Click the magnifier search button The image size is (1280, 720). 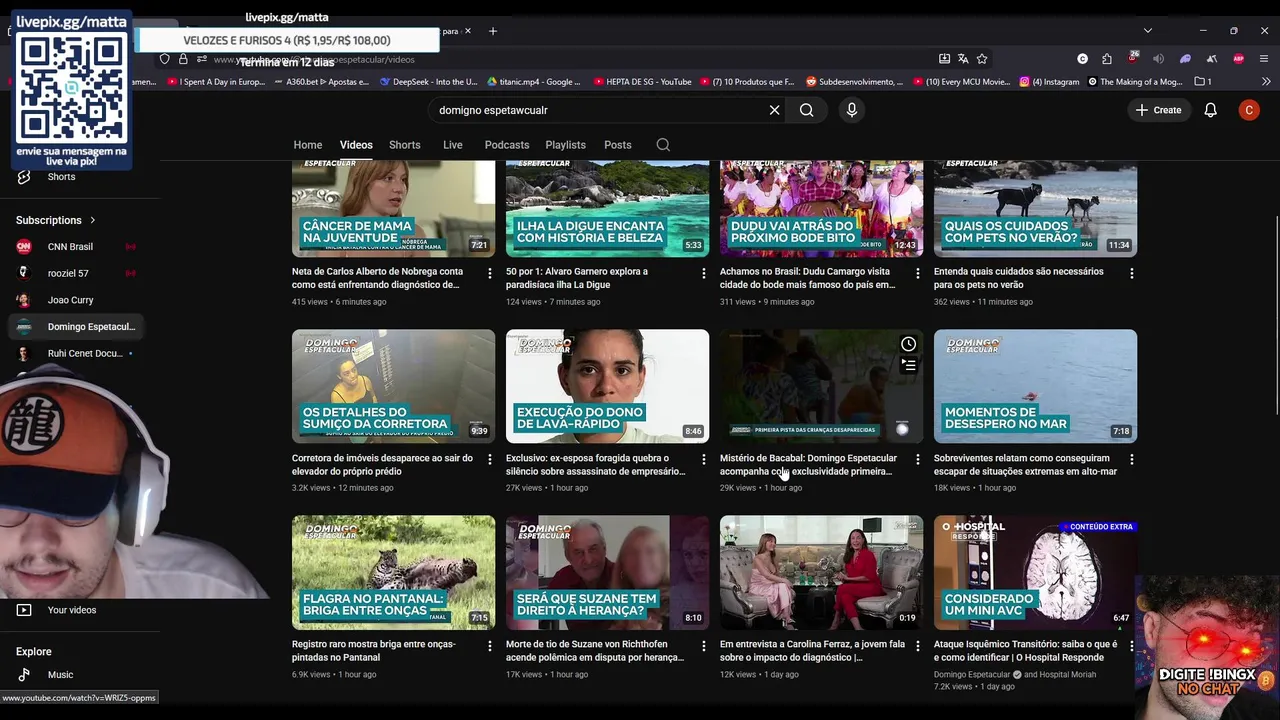806,110
